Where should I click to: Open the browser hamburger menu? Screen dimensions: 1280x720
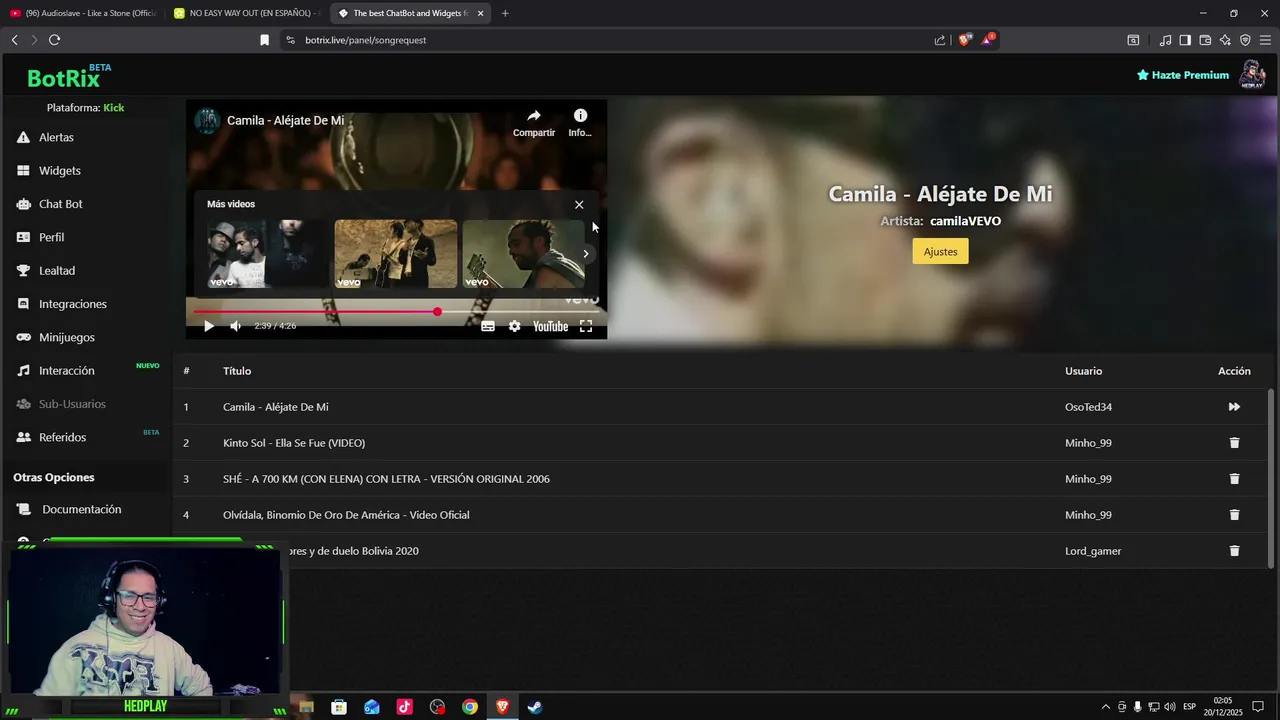point(1265,40)
